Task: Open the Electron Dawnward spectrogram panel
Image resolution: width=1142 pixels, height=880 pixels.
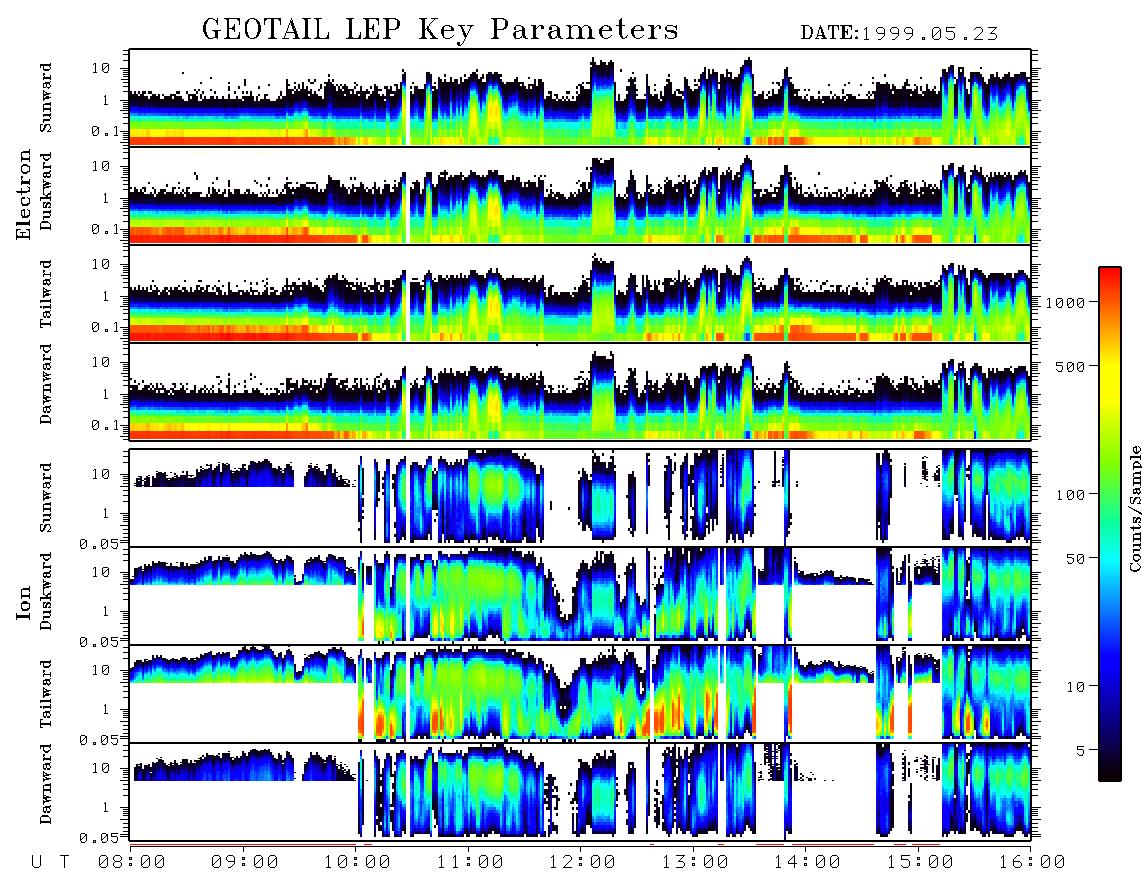Action: pyautogui.click(x=580, y=392)
